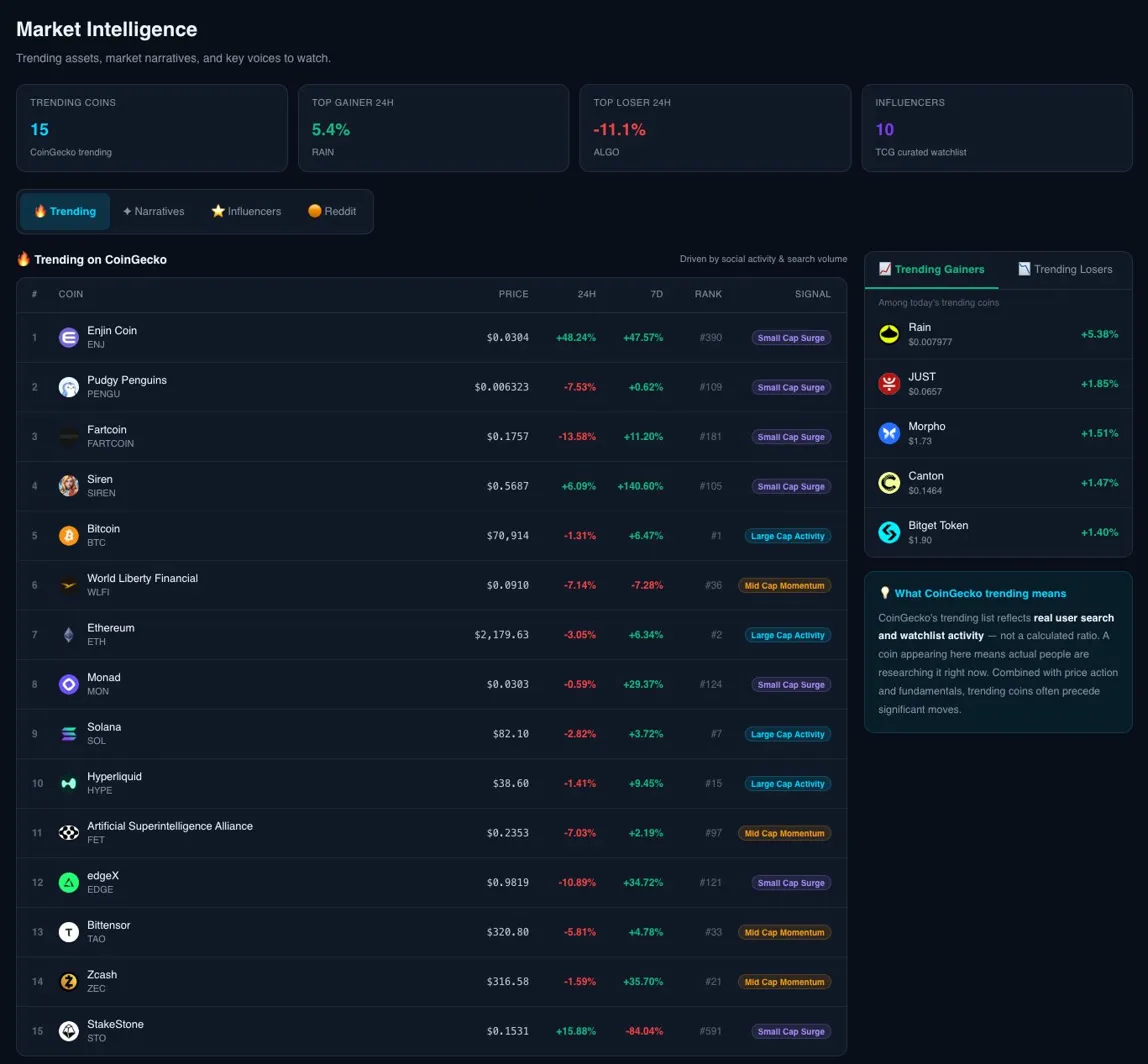
Task: Select the Trending Gainers tab
Action: point(931,269)
